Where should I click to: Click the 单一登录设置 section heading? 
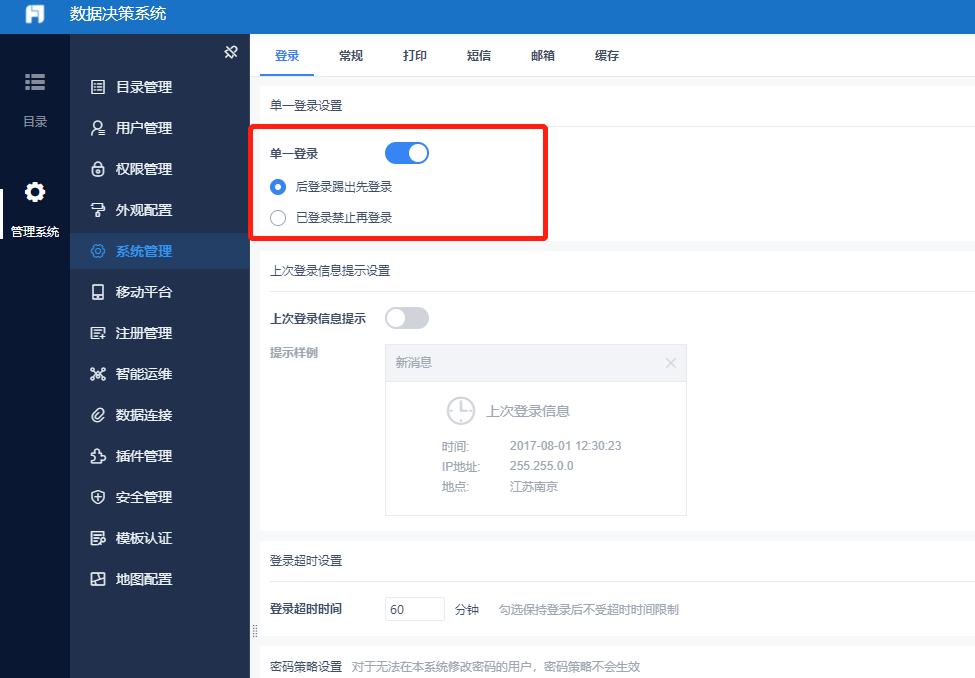click(x=306, y=106)
